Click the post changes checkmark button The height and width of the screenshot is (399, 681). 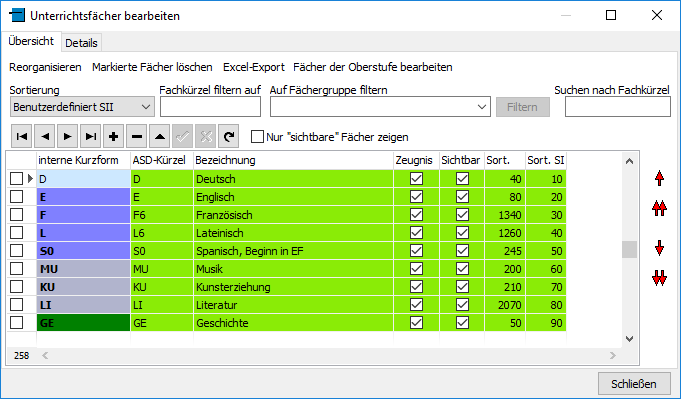point(183,137)
